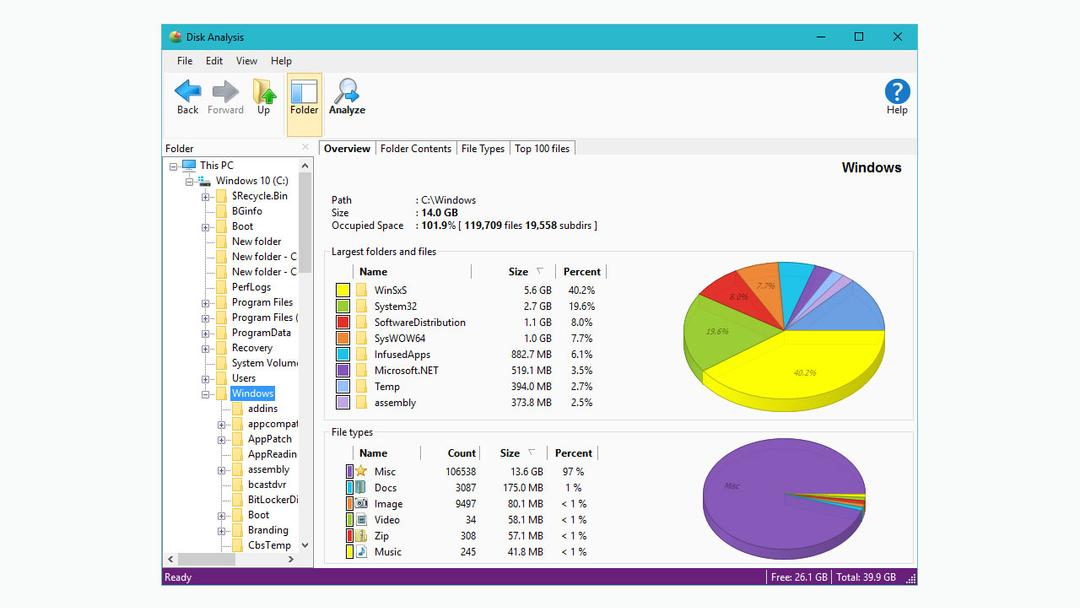Click the Analyze magnifier icon
Image resolution: width=1080 pixels, height=608 pixels.
tap(347, 92)
